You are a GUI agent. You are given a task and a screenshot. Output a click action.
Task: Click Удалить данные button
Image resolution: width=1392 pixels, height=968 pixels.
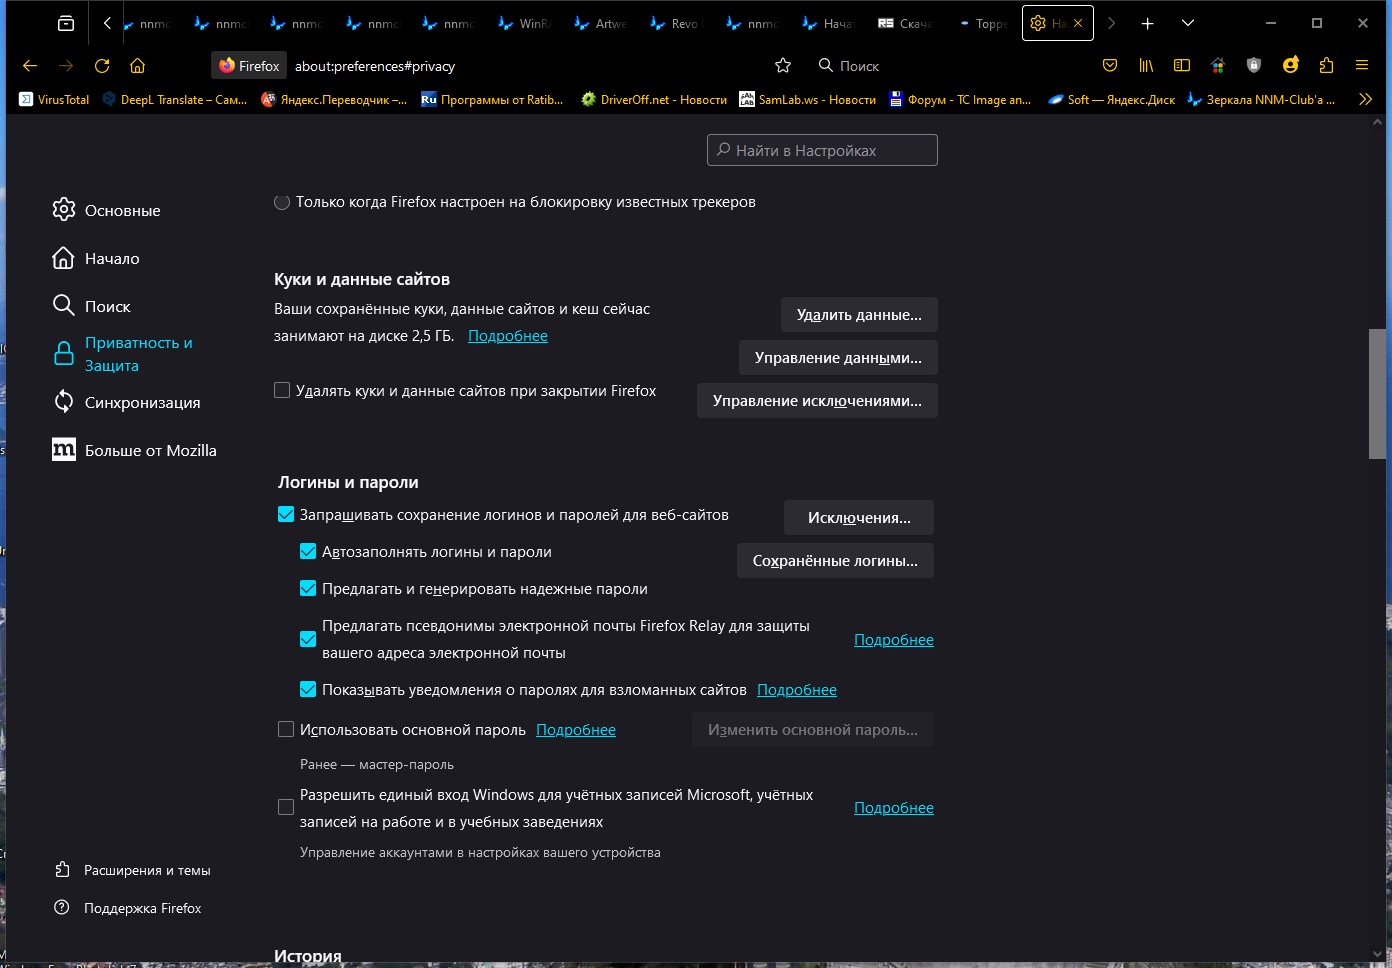coord(859,314)
